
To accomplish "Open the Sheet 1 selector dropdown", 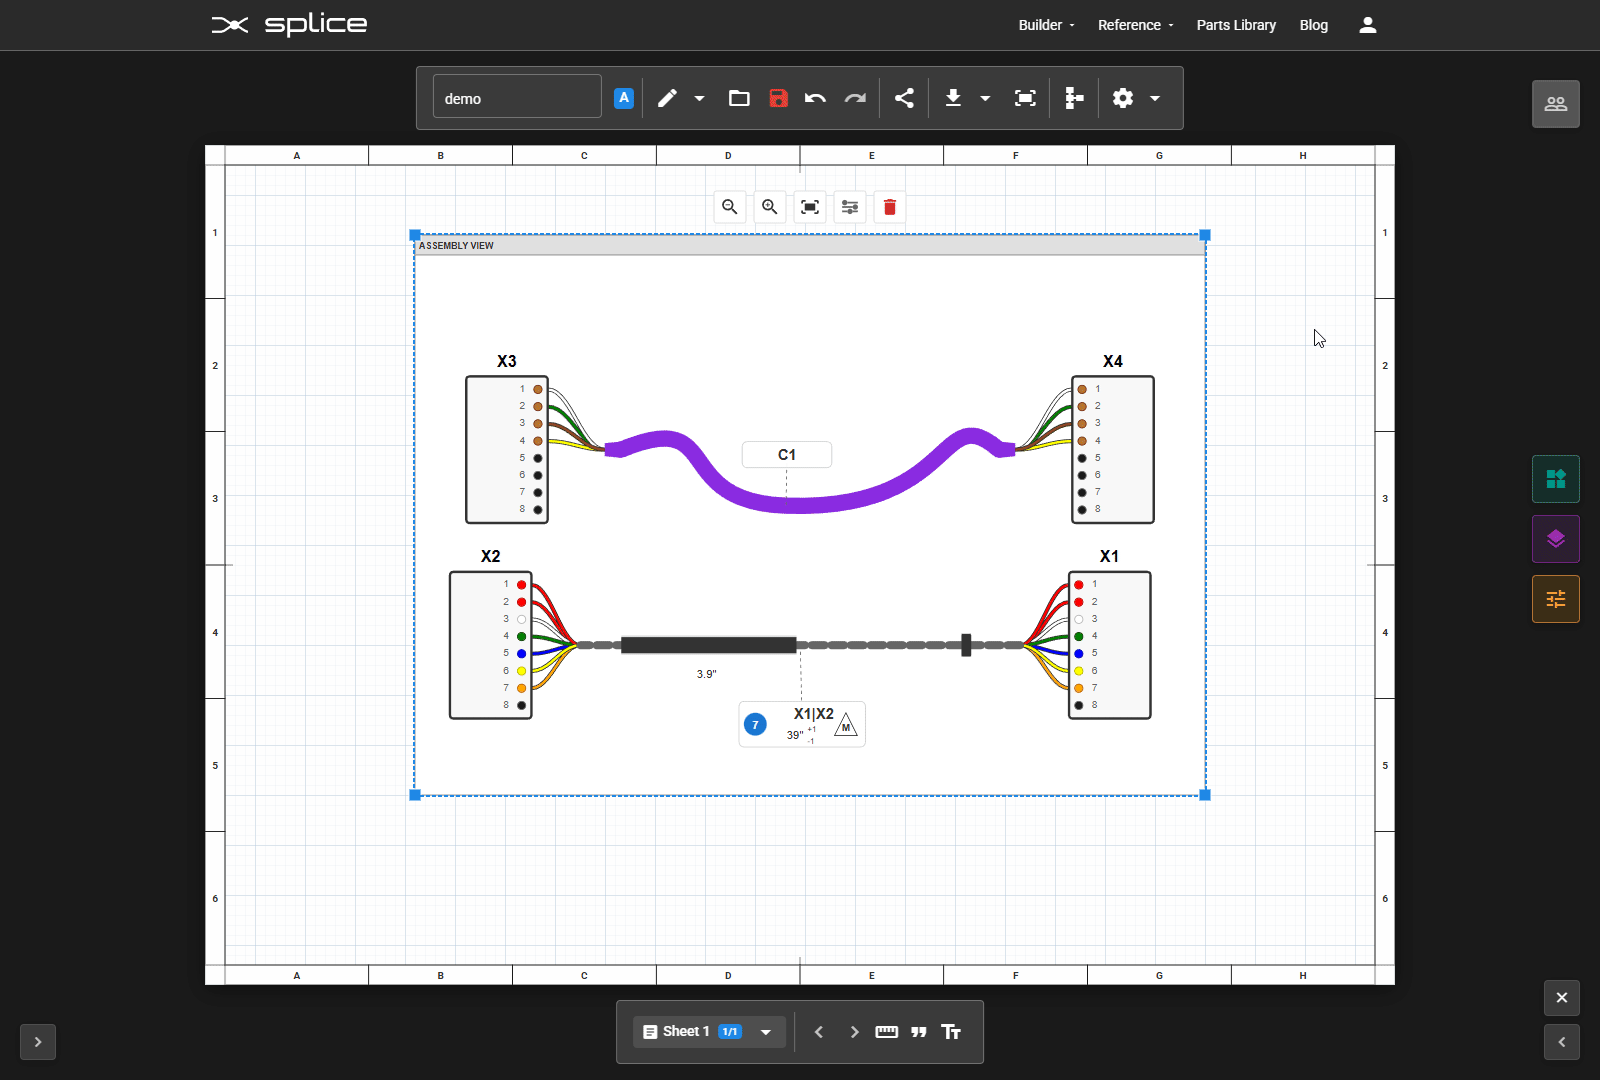I will pyautogui.click(x=763, y=1031).
